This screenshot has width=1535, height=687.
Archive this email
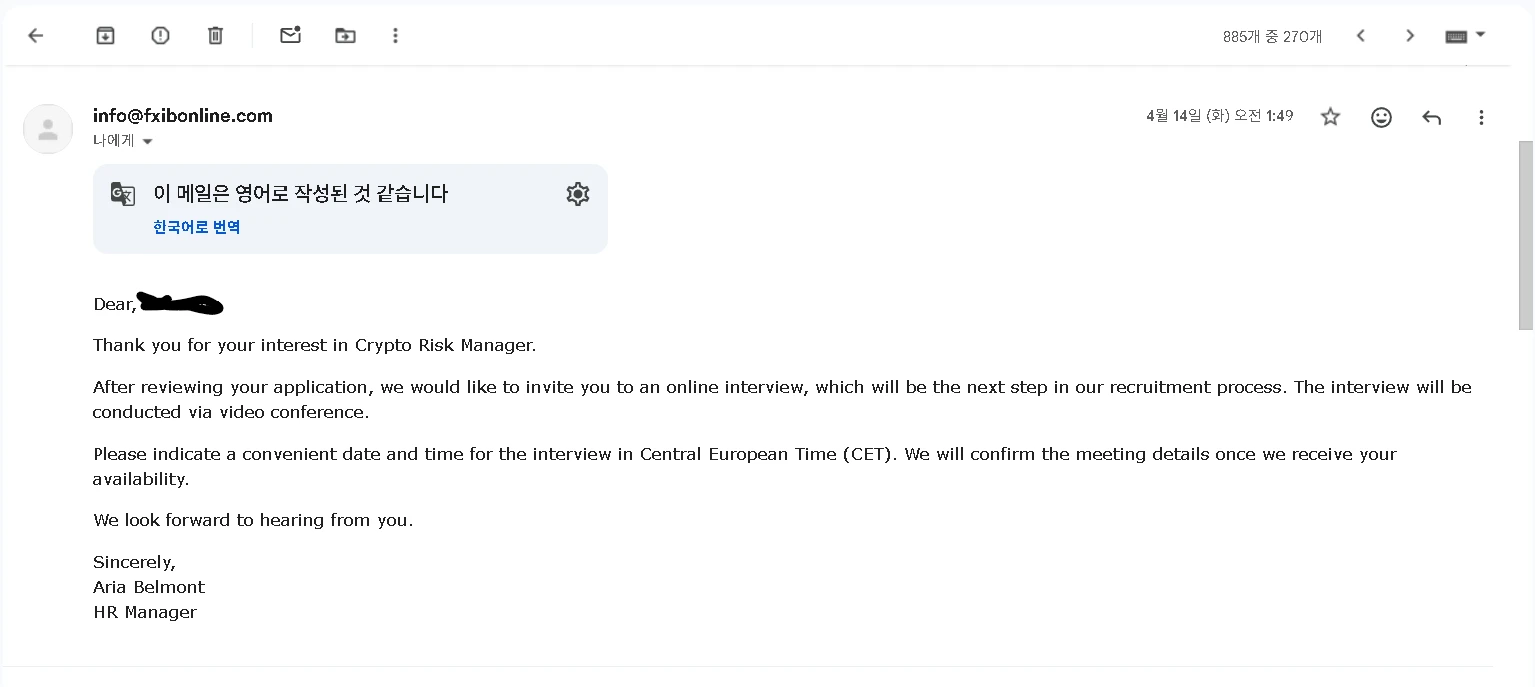(x=105, y=36)
